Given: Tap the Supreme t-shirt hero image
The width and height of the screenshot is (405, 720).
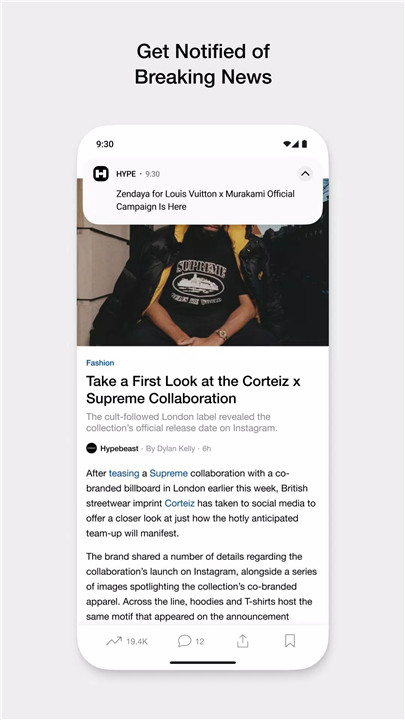Looking at the screenshot, I should [x=202, y=285].
